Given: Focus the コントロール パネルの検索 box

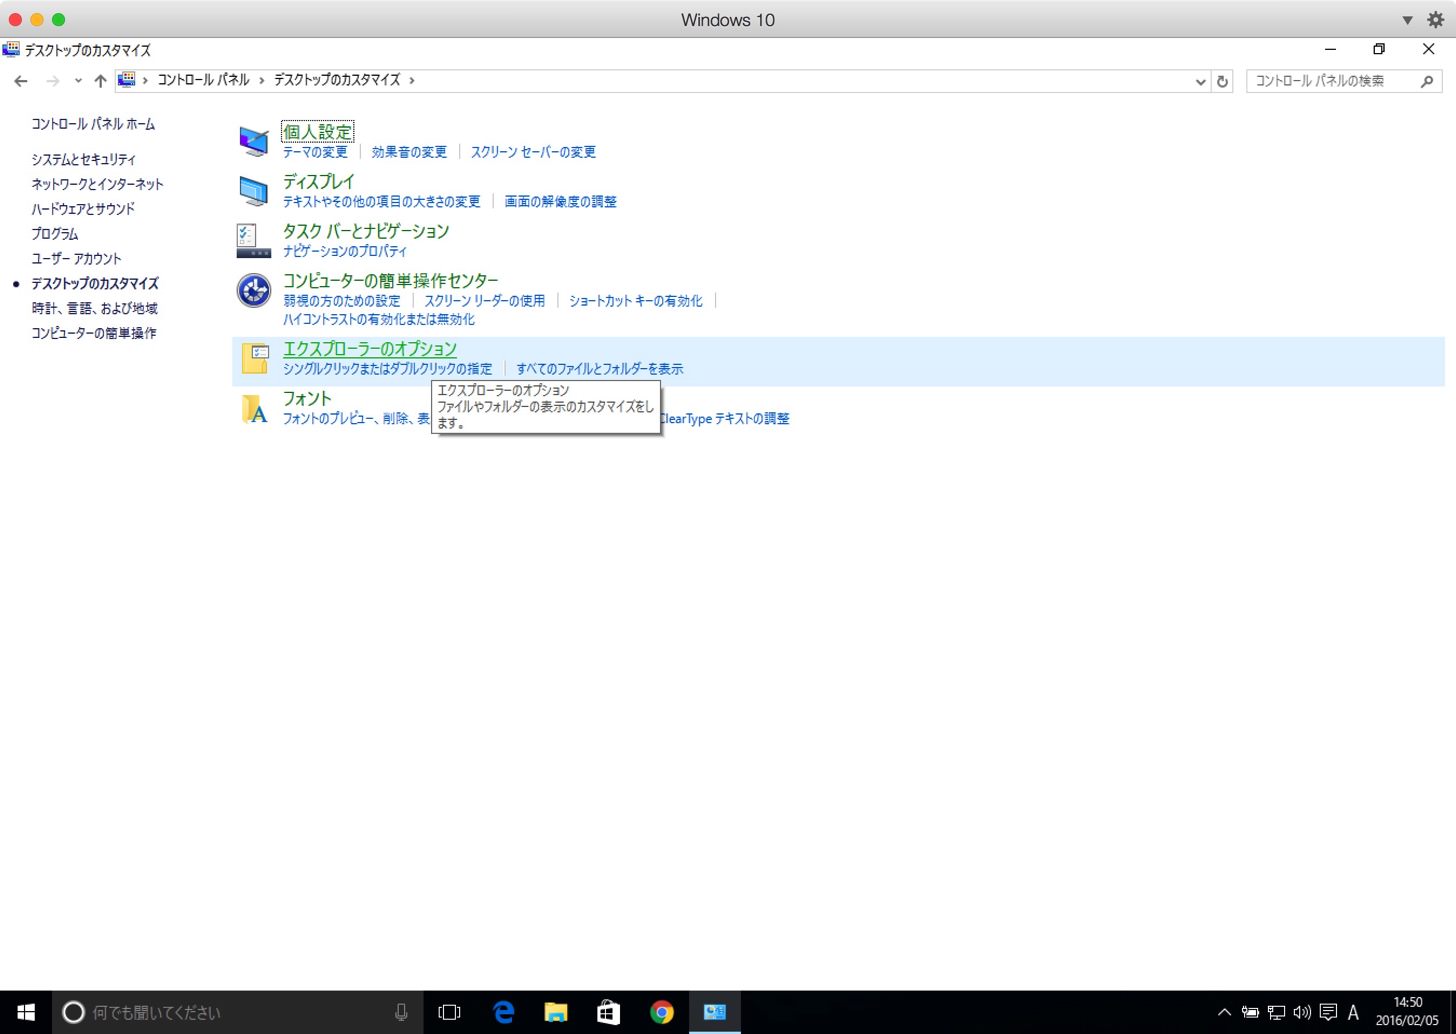Looking at the screenshot, I should pyautogui.click(x=1334, y=81).
